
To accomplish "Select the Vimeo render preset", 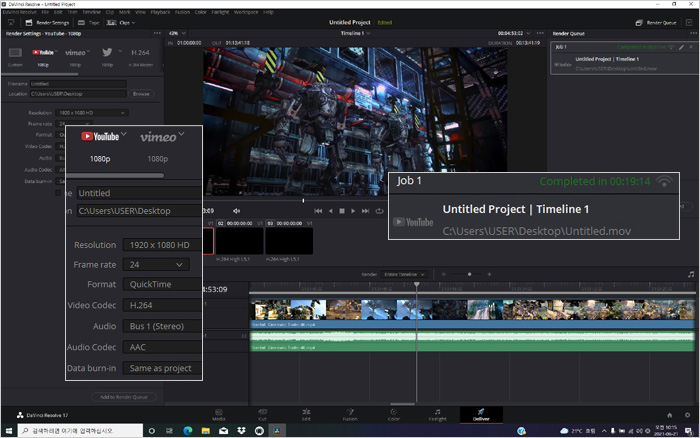I will [x=75, y=57].
